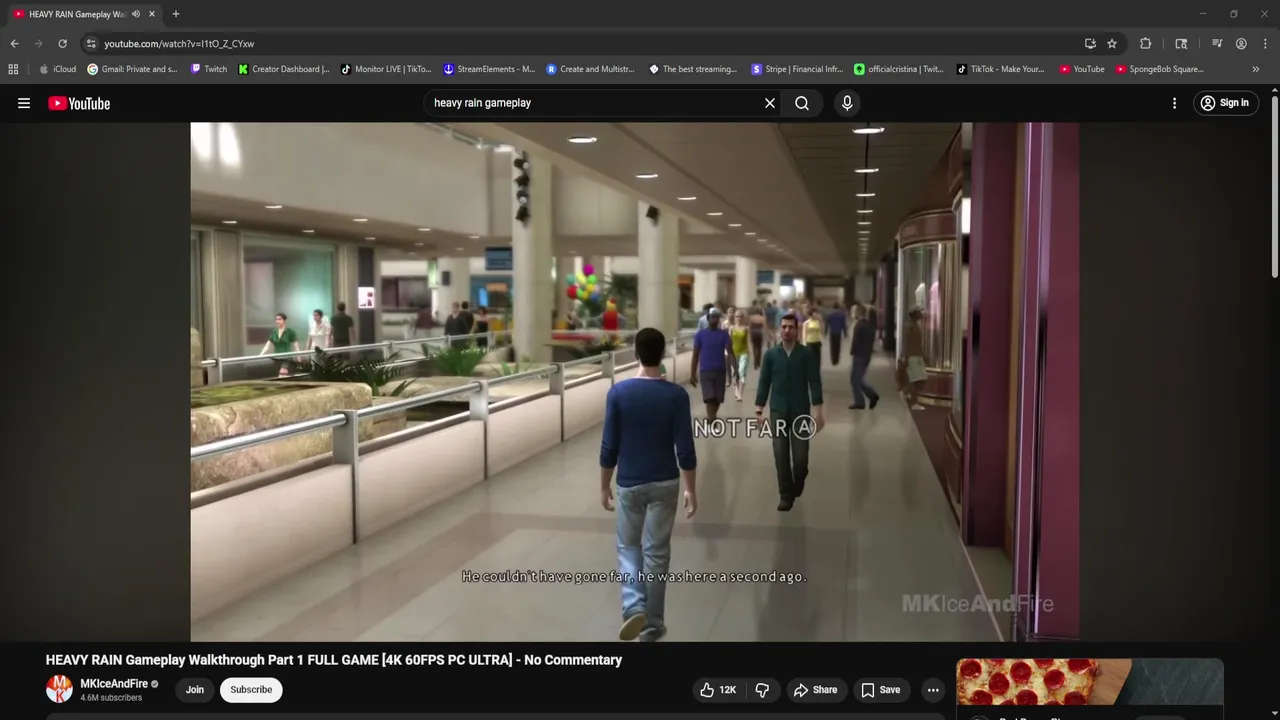Open the browser profile icon
Image resolution: width=1280 pixels, height=720 pixels.
tap(1241, 44)
